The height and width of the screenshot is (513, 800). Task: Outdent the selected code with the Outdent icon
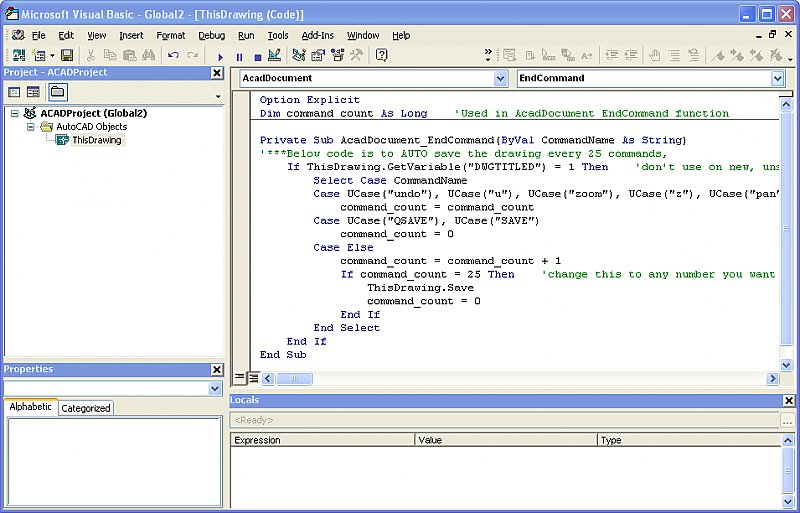pyautogui.click(x=631, y=55)
